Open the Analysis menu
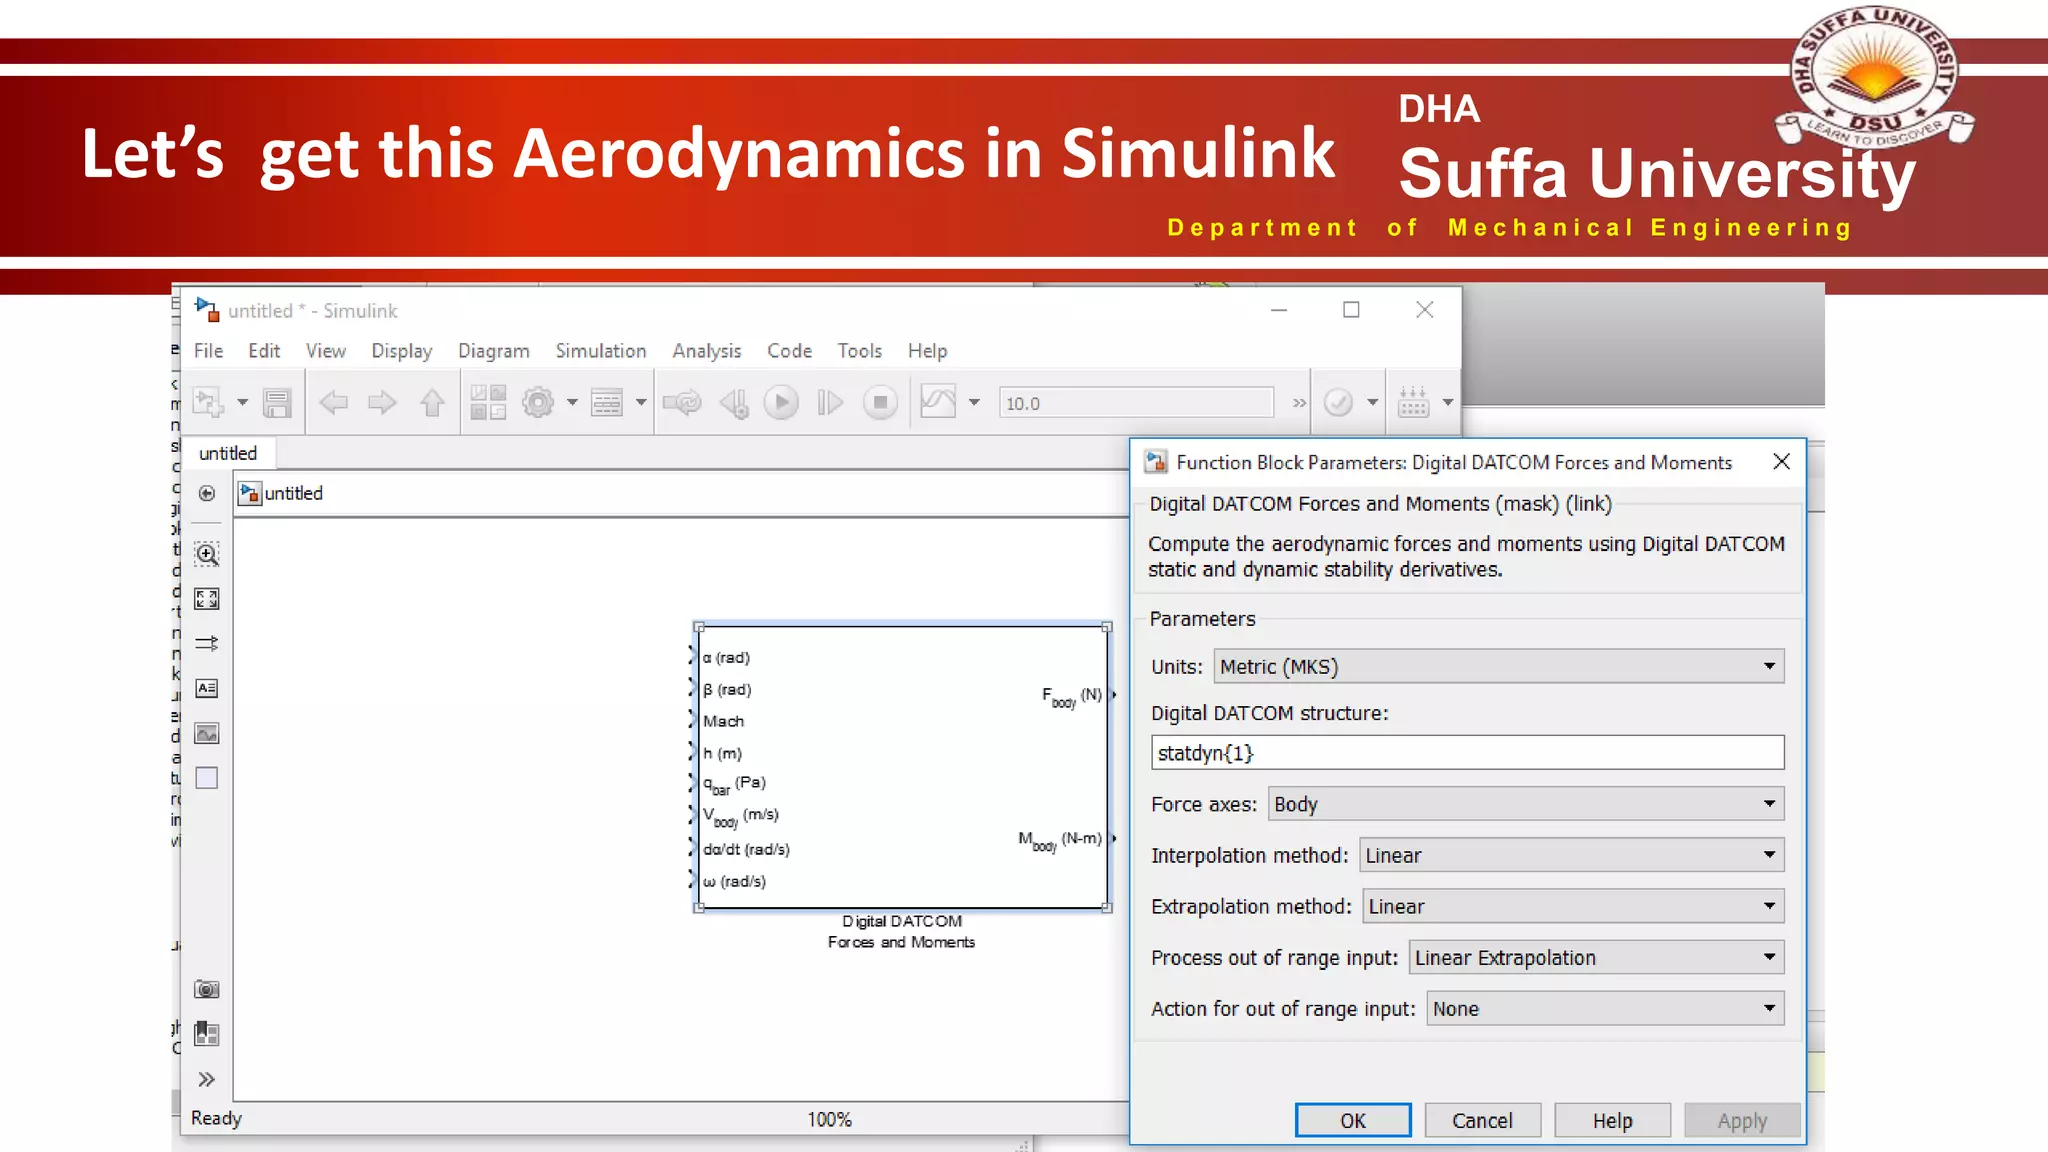Screen dimensions: 2048x1152 pyautogui.click(x=706, y=351)
